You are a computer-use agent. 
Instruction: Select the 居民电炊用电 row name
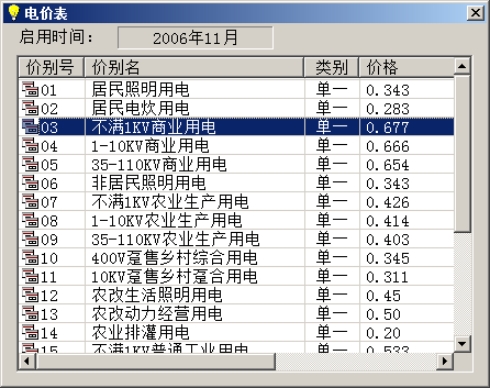coord(140,108)
